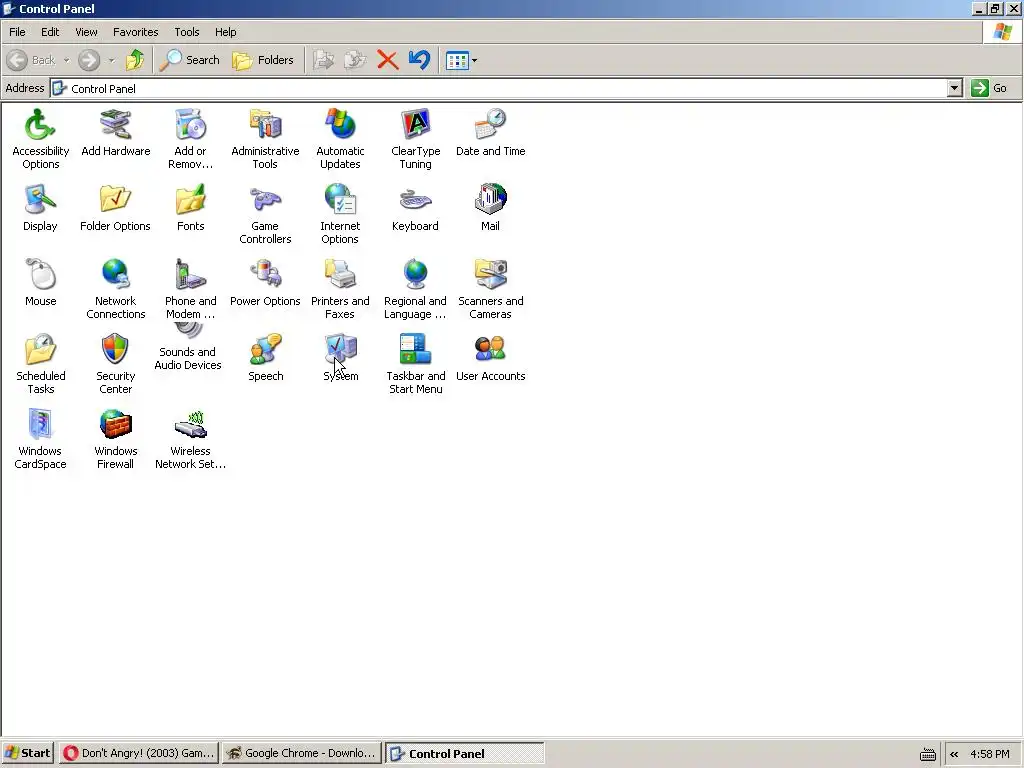Click the Back toolbar button
Viewport: 1024px width, 768px height.
click(31, 60)
